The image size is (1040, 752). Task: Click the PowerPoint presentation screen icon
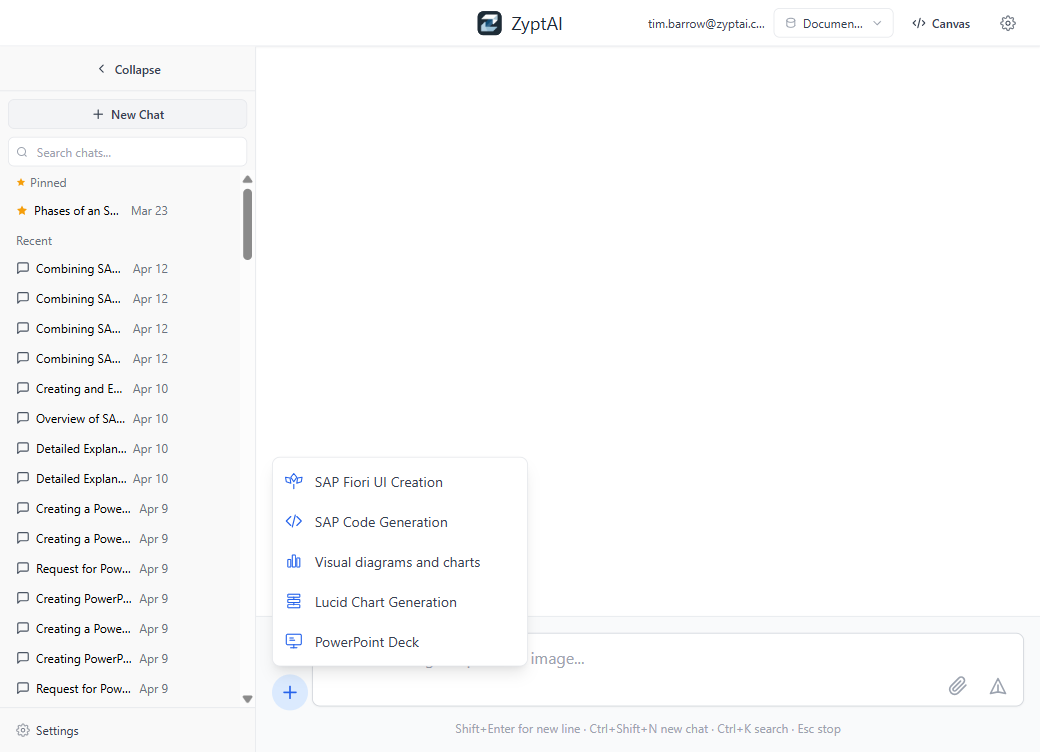(x=294, y=641)
